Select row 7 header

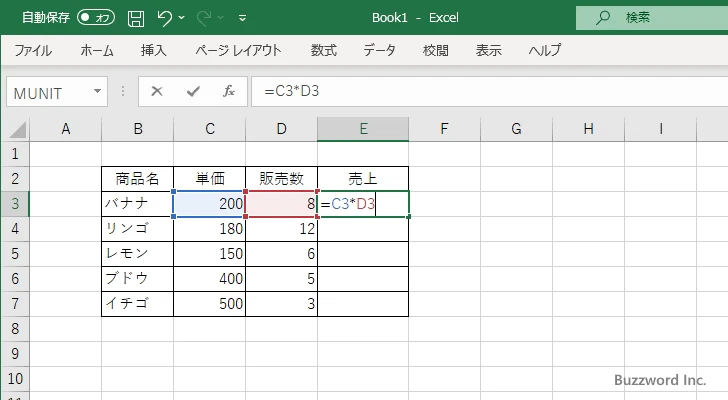(15, 304)
